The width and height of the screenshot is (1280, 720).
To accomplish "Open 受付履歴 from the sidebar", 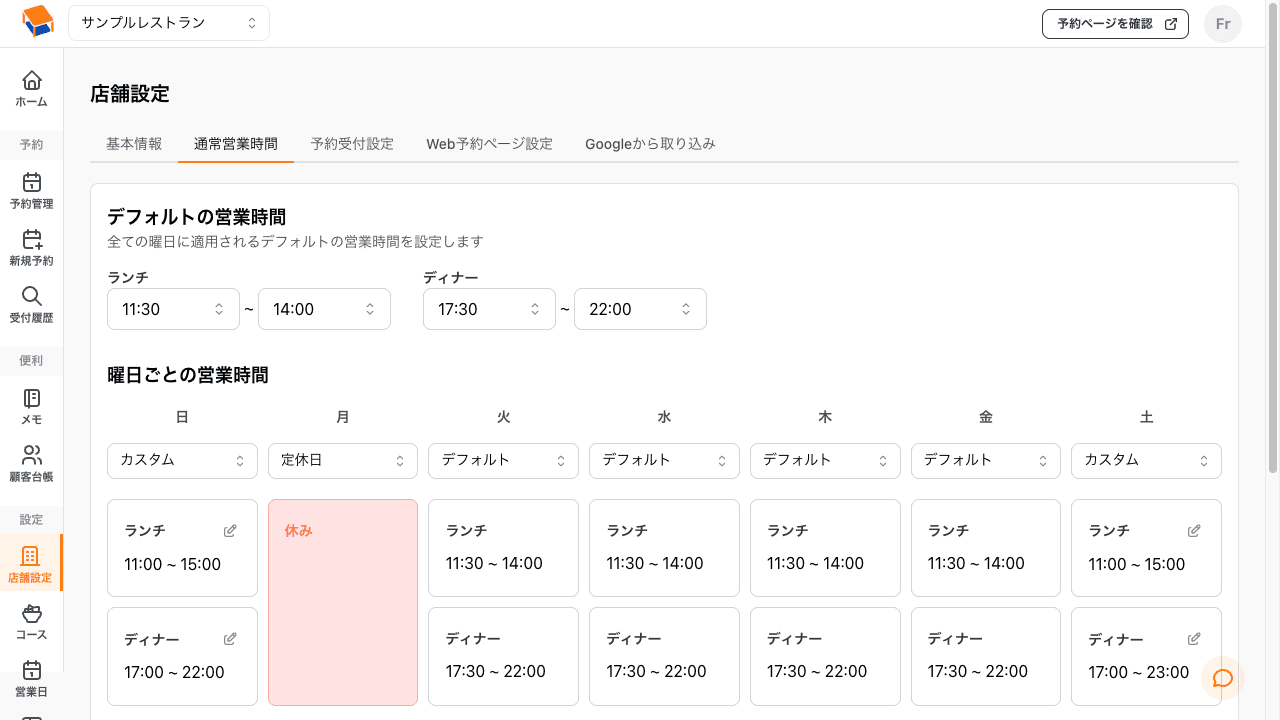I will point(31,306).
